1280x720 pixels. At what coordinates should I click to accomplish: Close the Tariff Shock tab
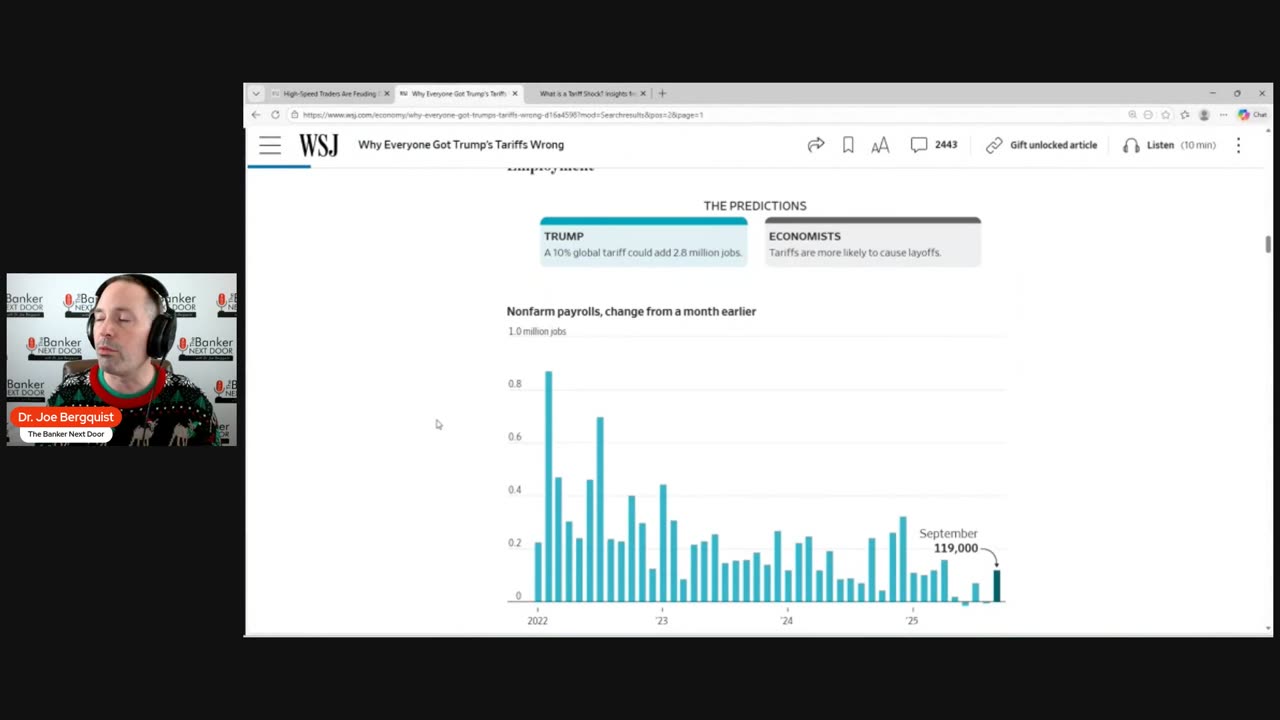tap(643, 93)
